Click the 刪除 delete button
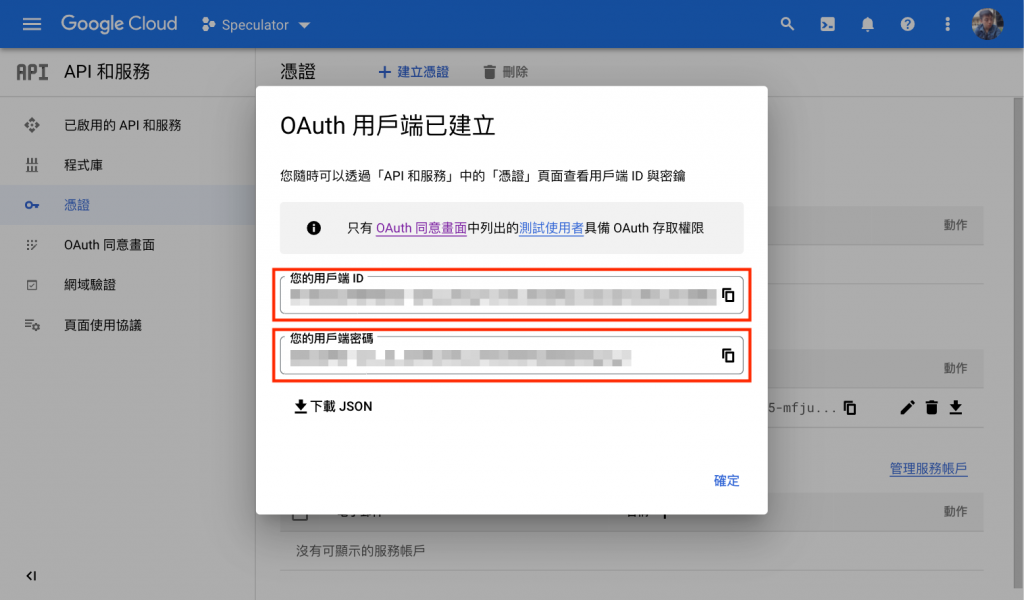Image resolution: width=1024 pixels, height=600 pixels. coord(505,72)
